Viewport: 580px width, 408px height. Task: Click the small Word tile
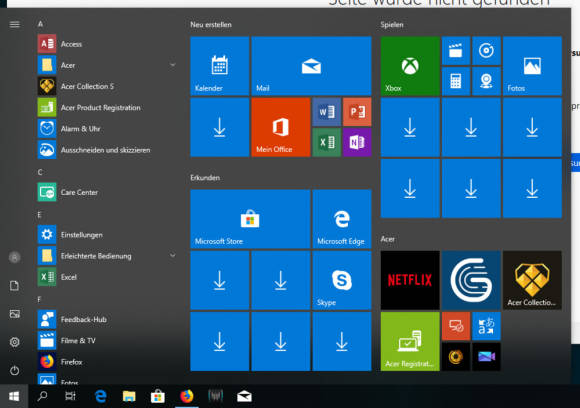tap(326, 112)
